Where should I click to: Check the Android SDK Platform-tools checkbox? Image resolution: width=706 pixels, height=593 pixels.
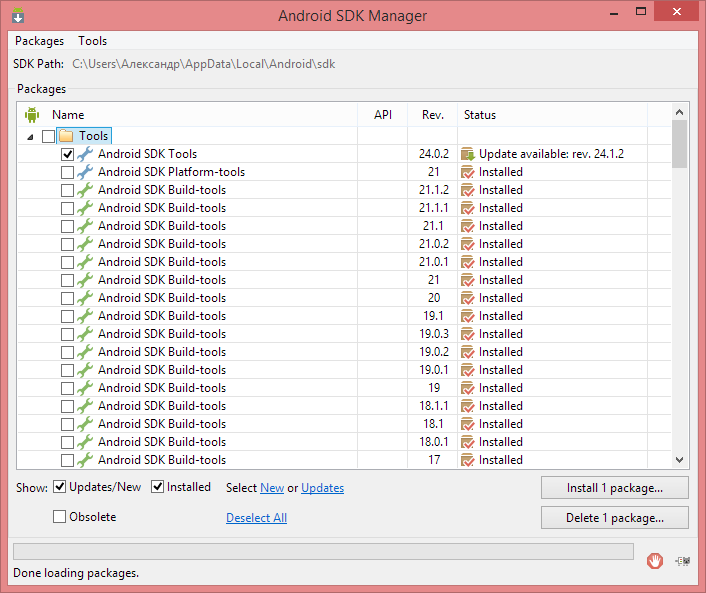(68, 172)
